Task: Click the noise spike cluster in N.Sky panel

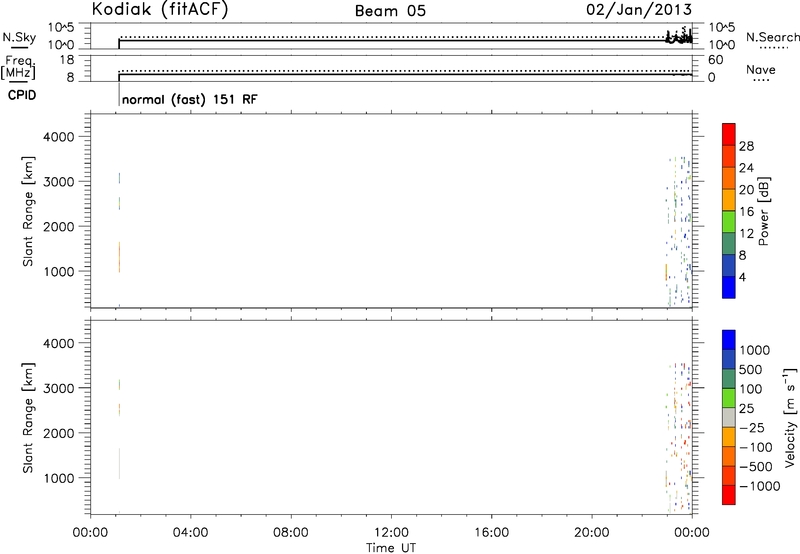Action: click(x=679, y=36)
